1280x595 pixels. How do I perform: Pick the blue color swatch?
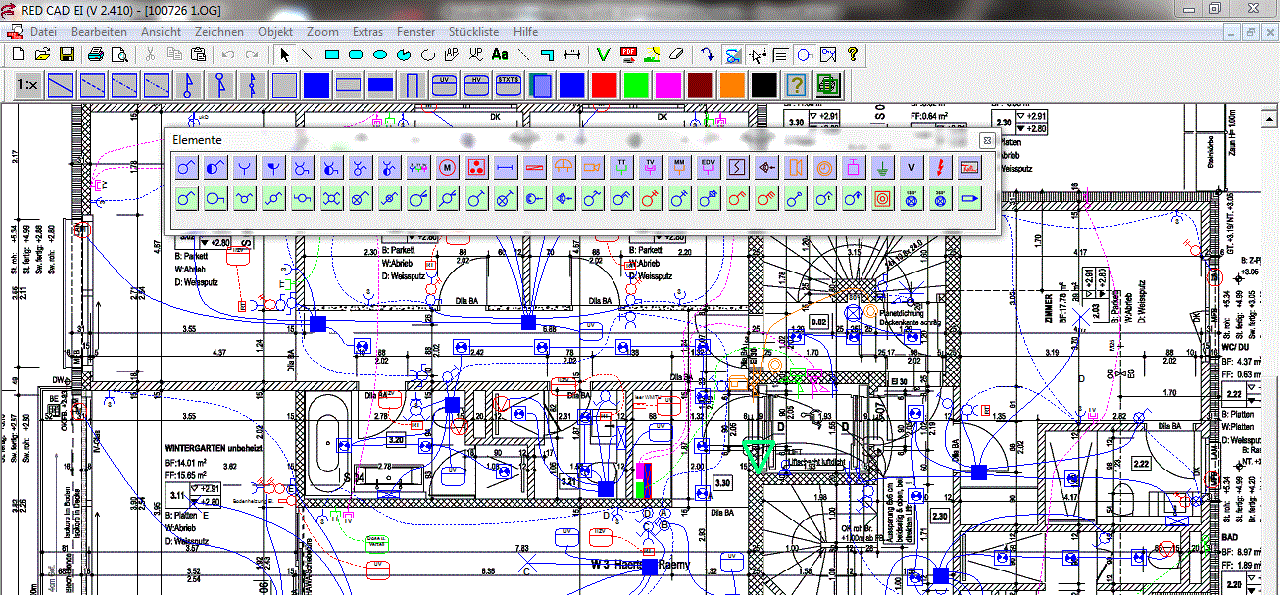click(x=572, y=85)
